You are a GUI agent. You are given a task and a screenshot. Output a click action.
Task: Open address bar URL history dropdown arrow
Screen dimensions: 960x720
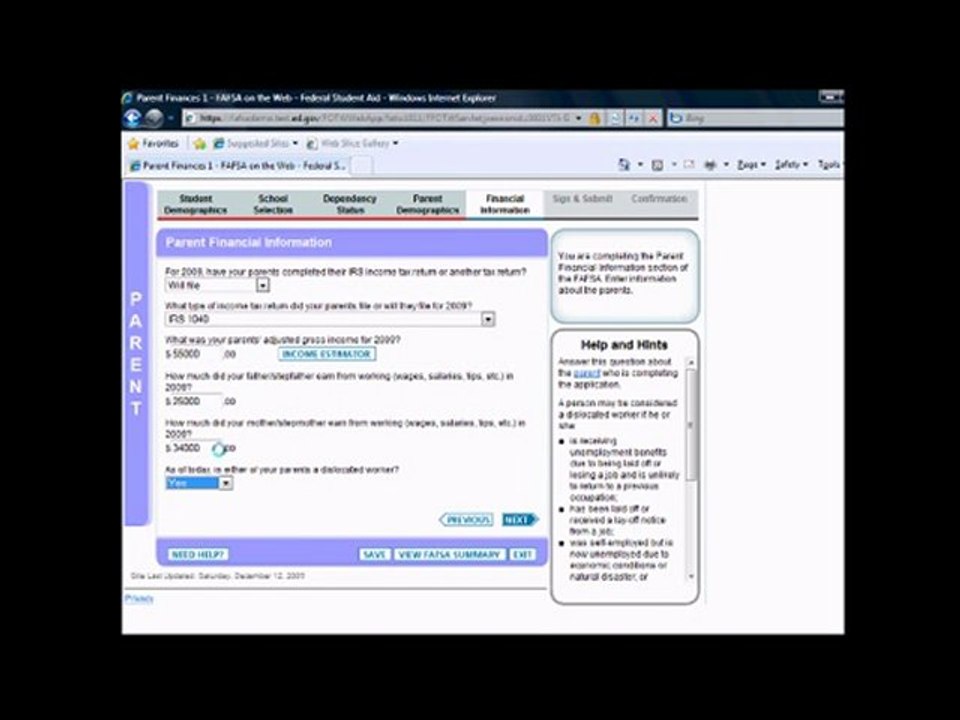[x=579, y=118]
